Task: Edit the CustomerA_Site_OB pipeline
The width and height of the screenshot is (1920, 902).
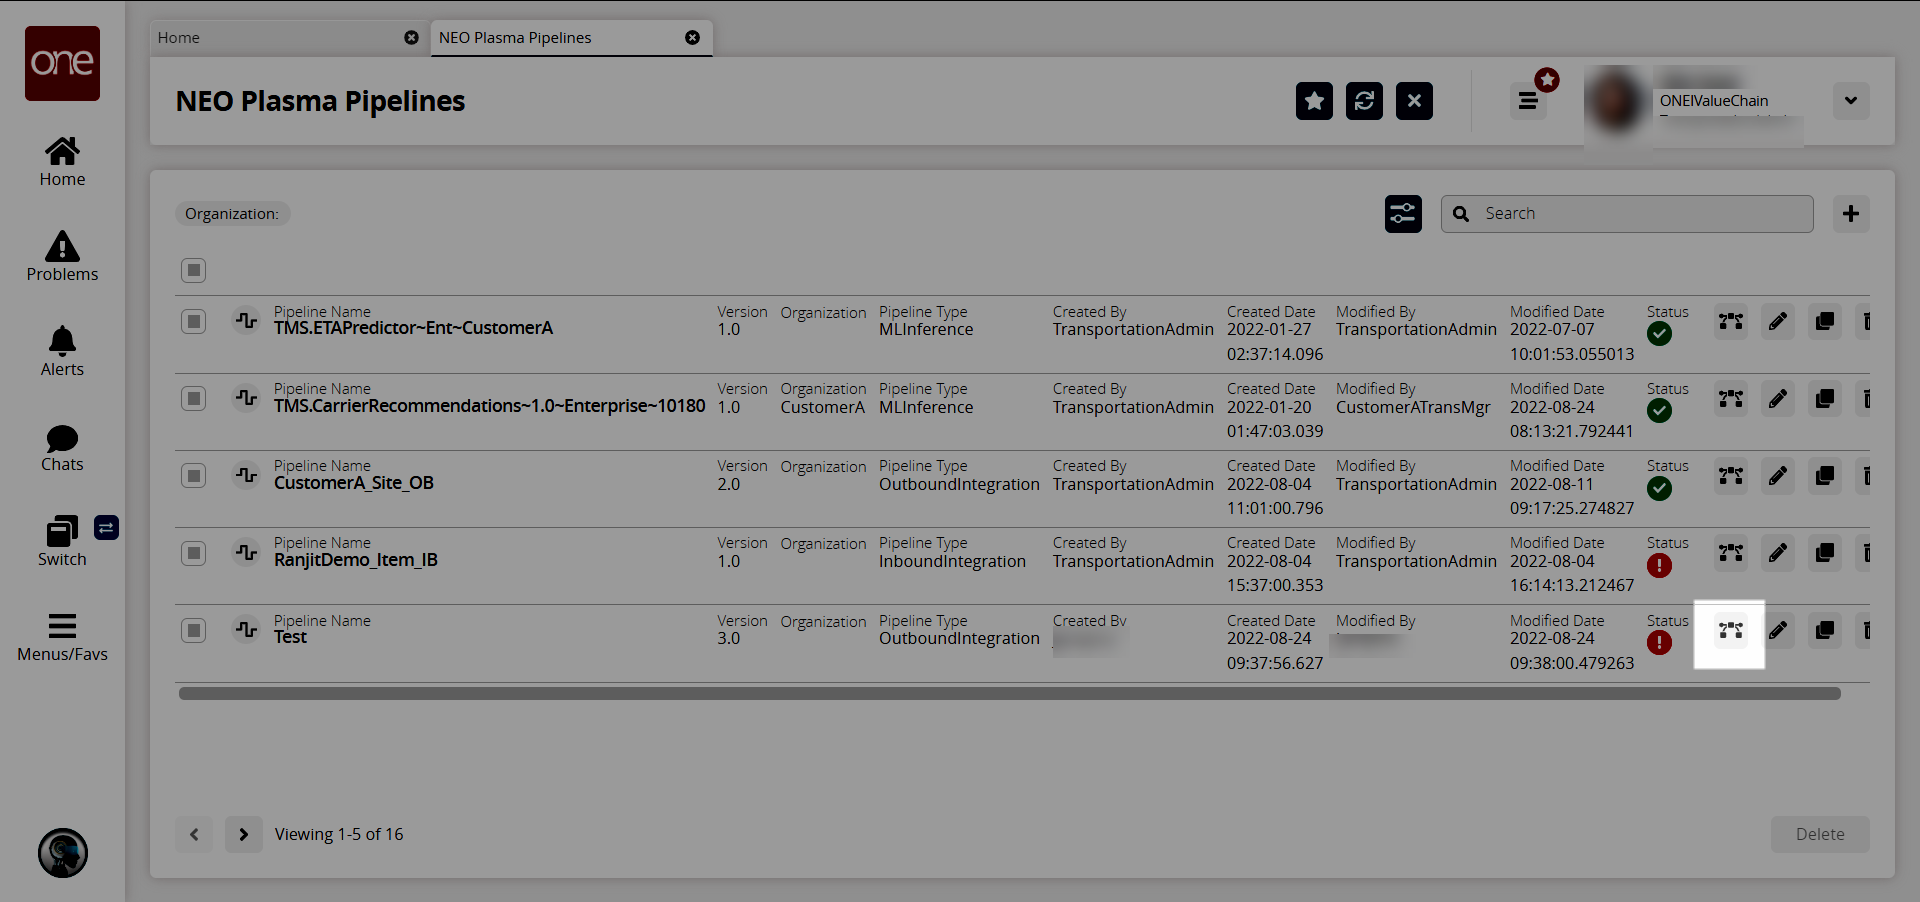Action: click(x=1778, y=476)
